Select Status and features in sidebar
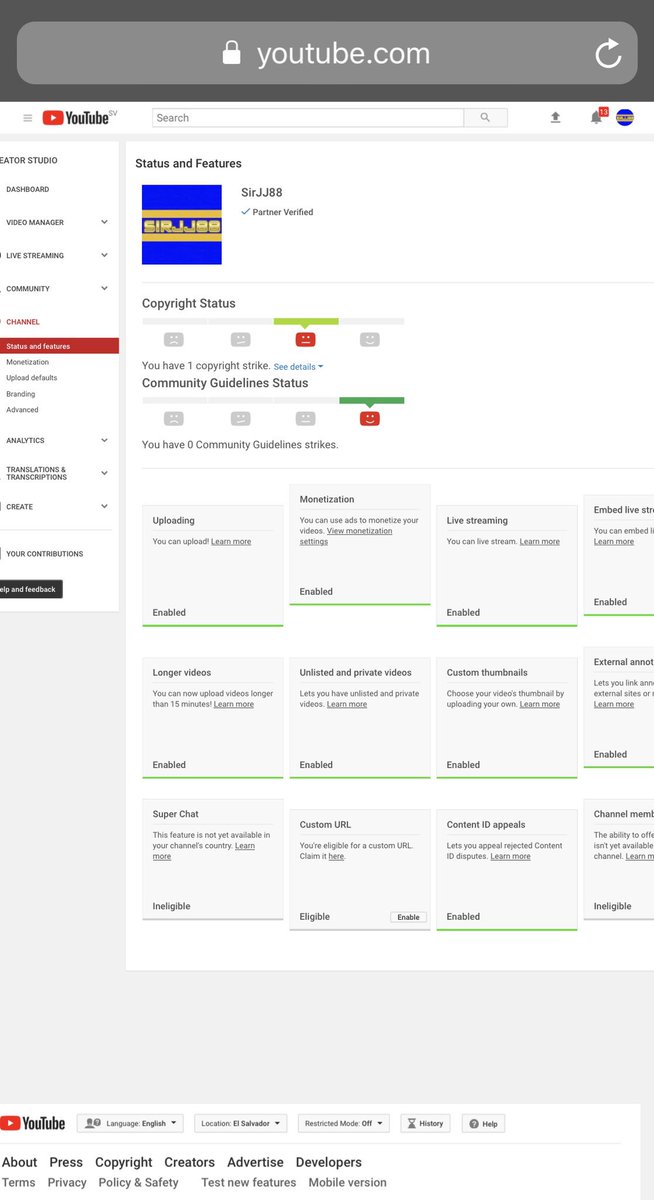This screenshot has width=654, height=1200. coord(59,346)
